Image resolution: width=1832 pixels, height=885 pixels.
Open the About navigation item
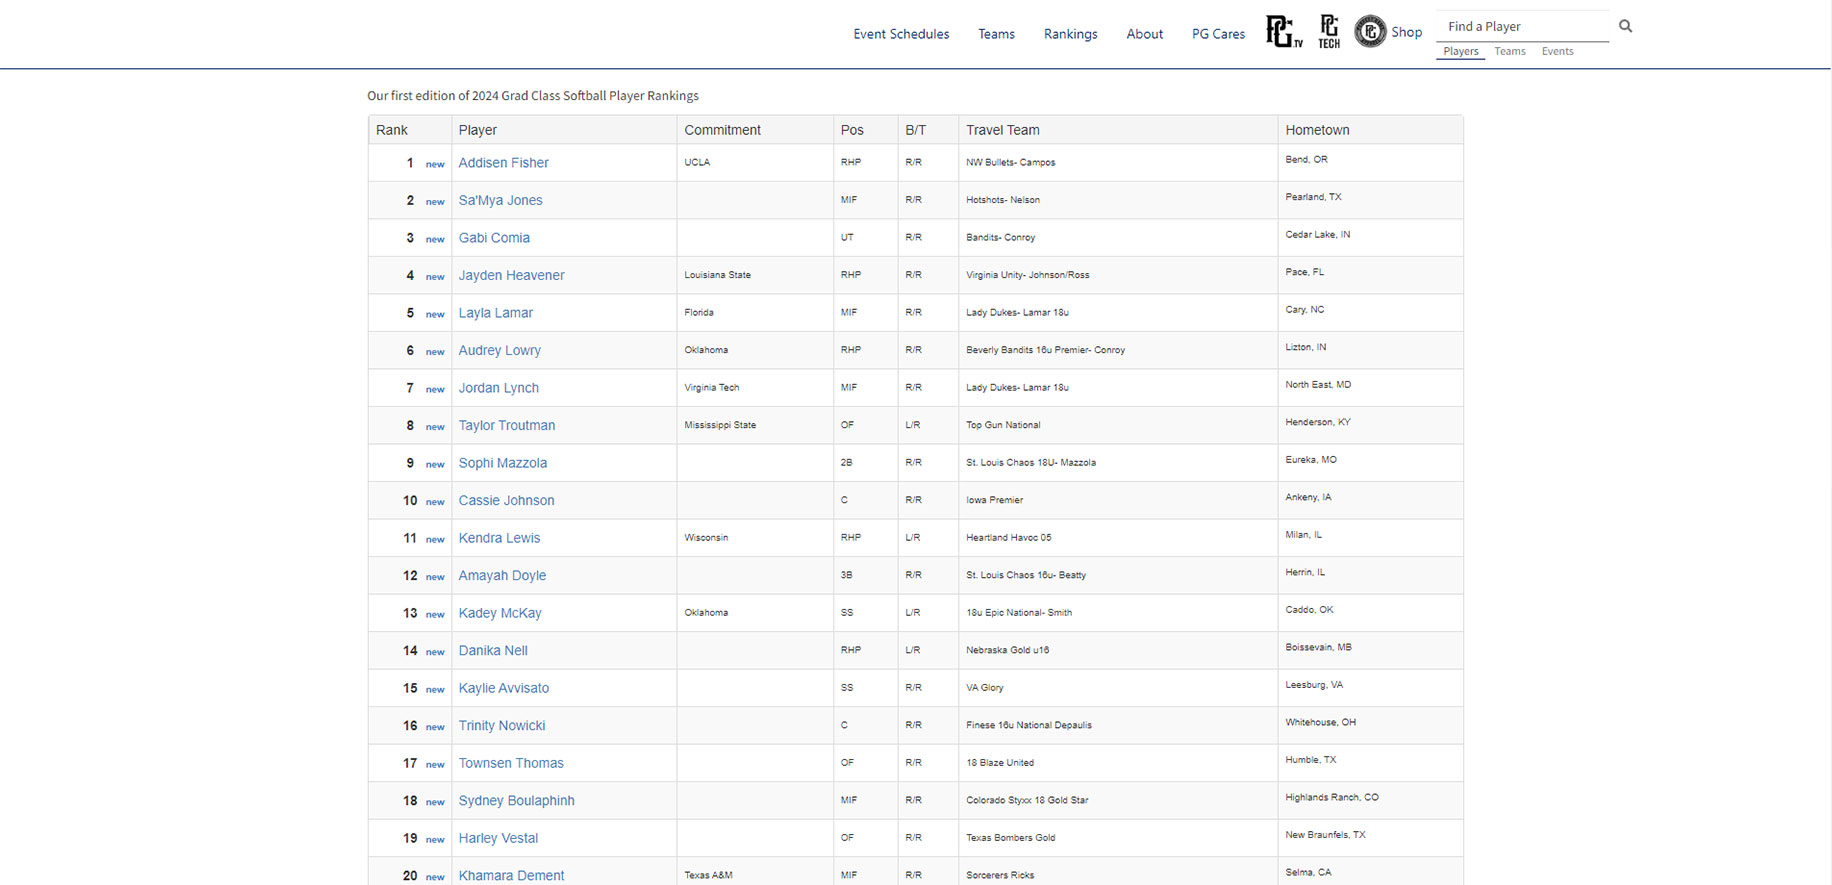[1144, 34]
